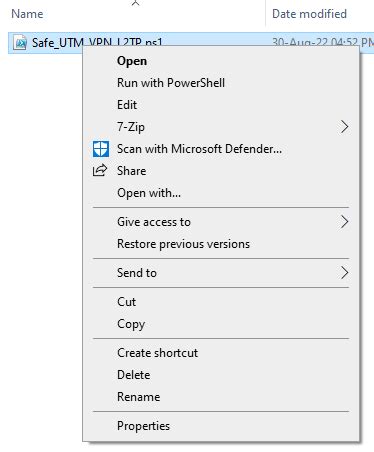
Task: Choose Open with... option
Action: pos(149,193)
